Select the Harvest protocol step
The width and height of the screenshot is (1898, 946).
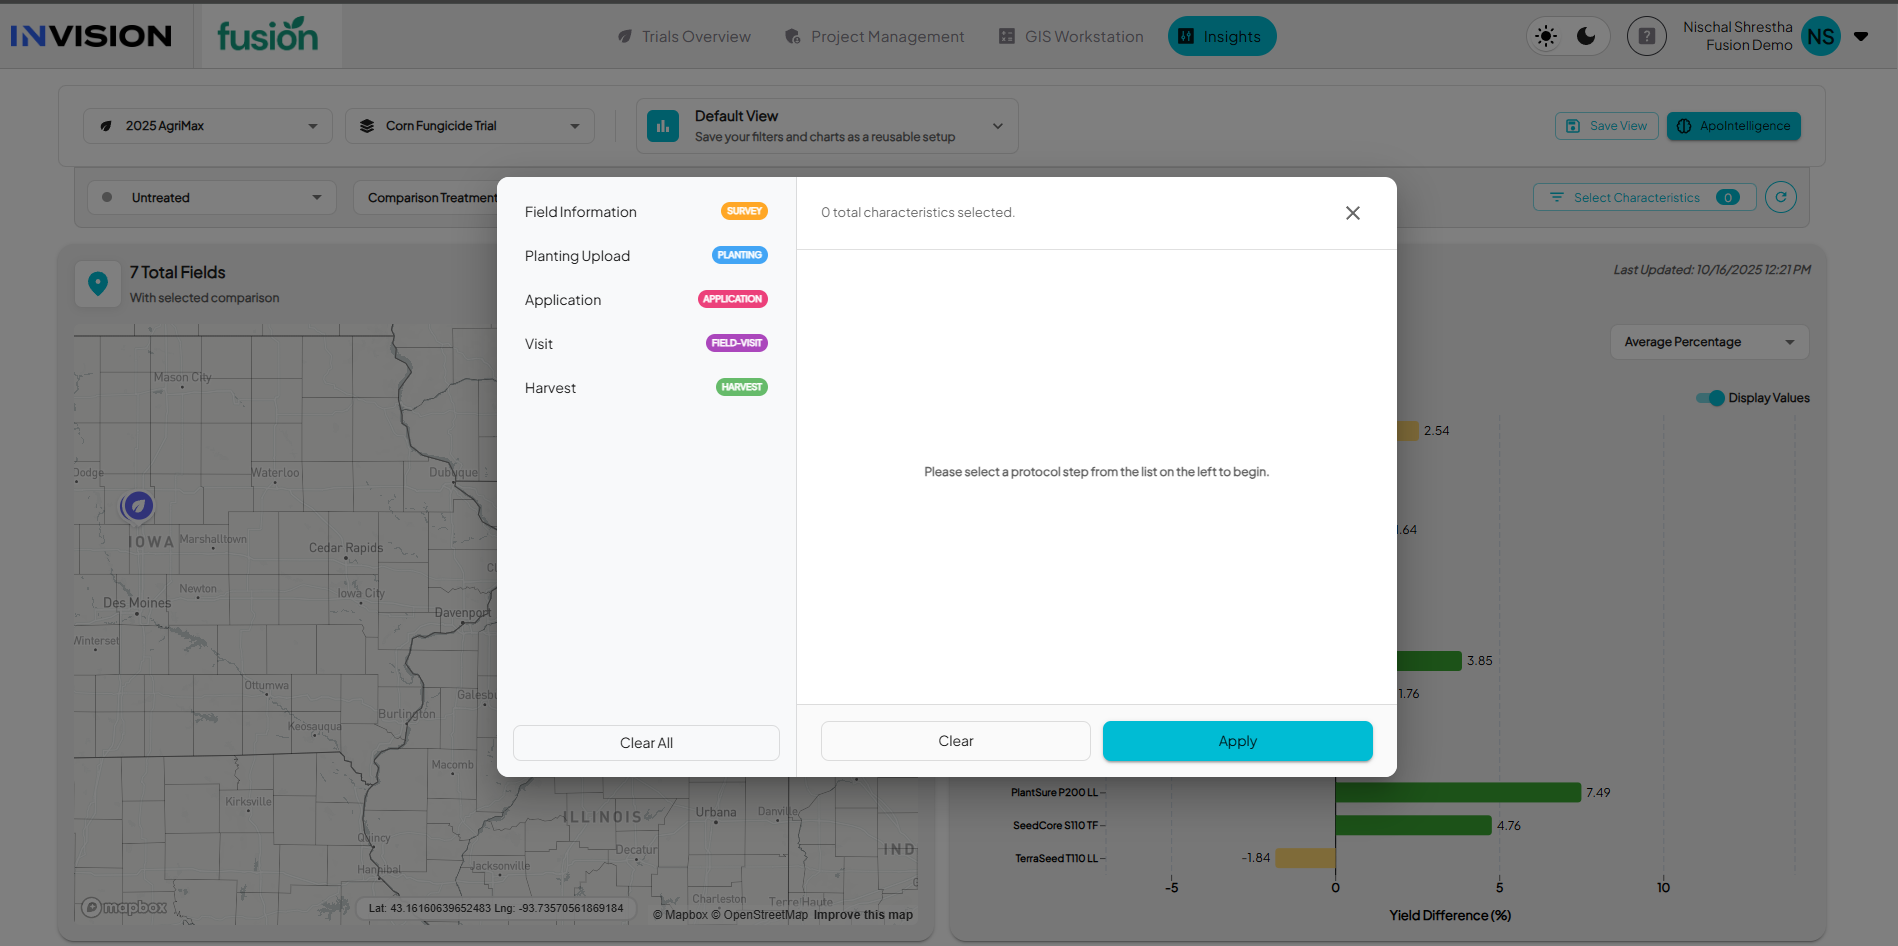click(x=550, y=388)
